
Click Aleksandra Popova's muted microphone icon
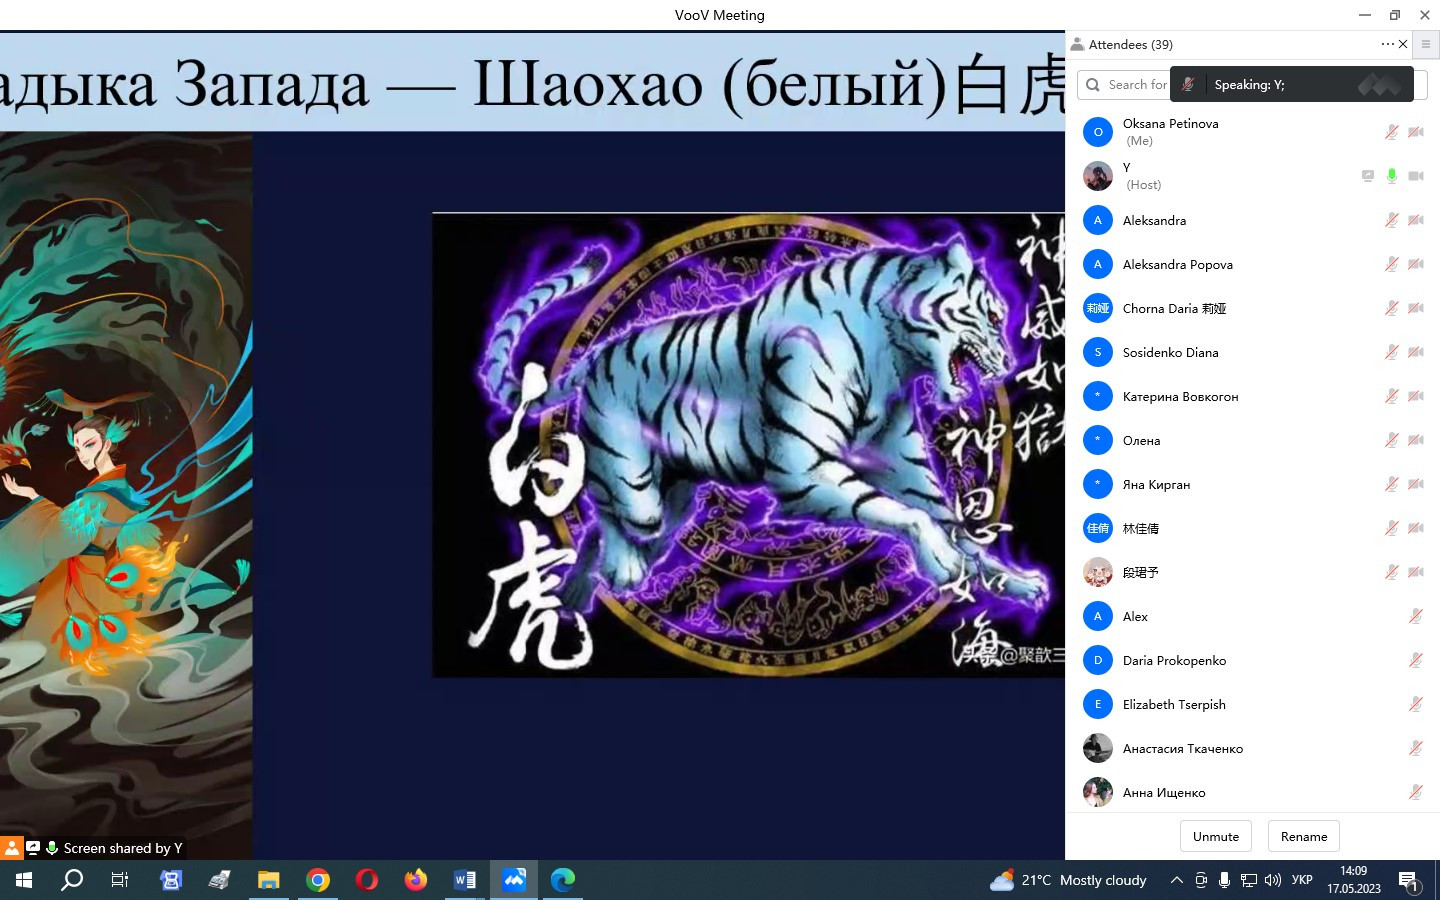[x=1391, y=264]
